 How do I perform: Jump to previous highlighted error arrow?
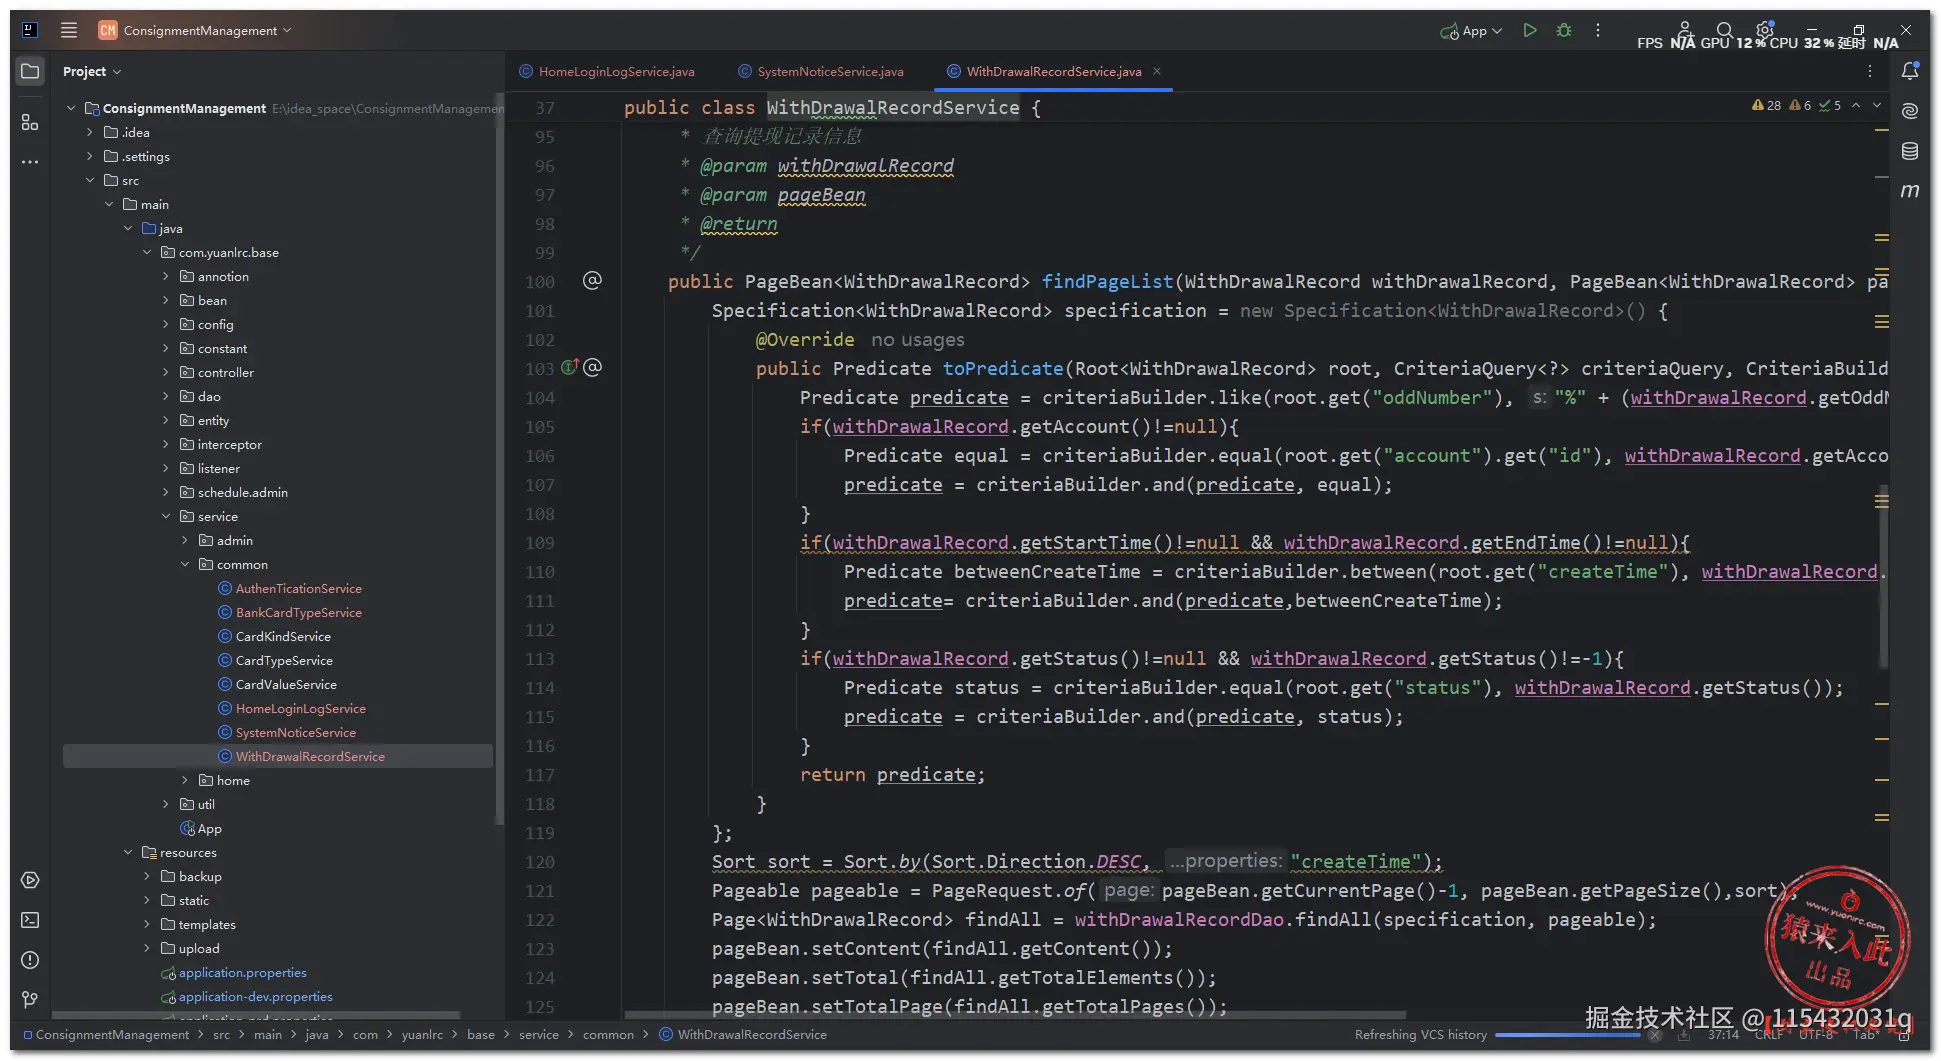click(x=1856, y=105)
